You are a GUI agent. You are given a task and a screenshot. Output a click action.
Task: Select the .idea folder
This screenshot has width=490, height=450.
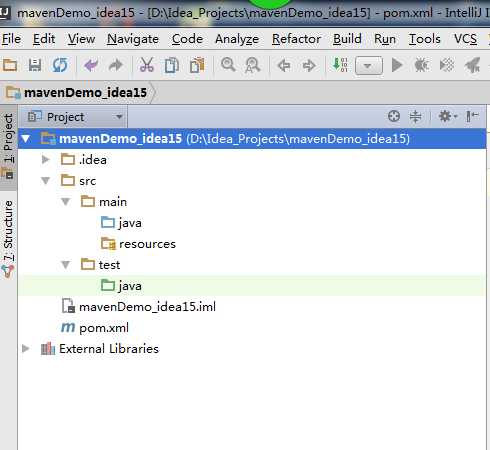[84, 160]
